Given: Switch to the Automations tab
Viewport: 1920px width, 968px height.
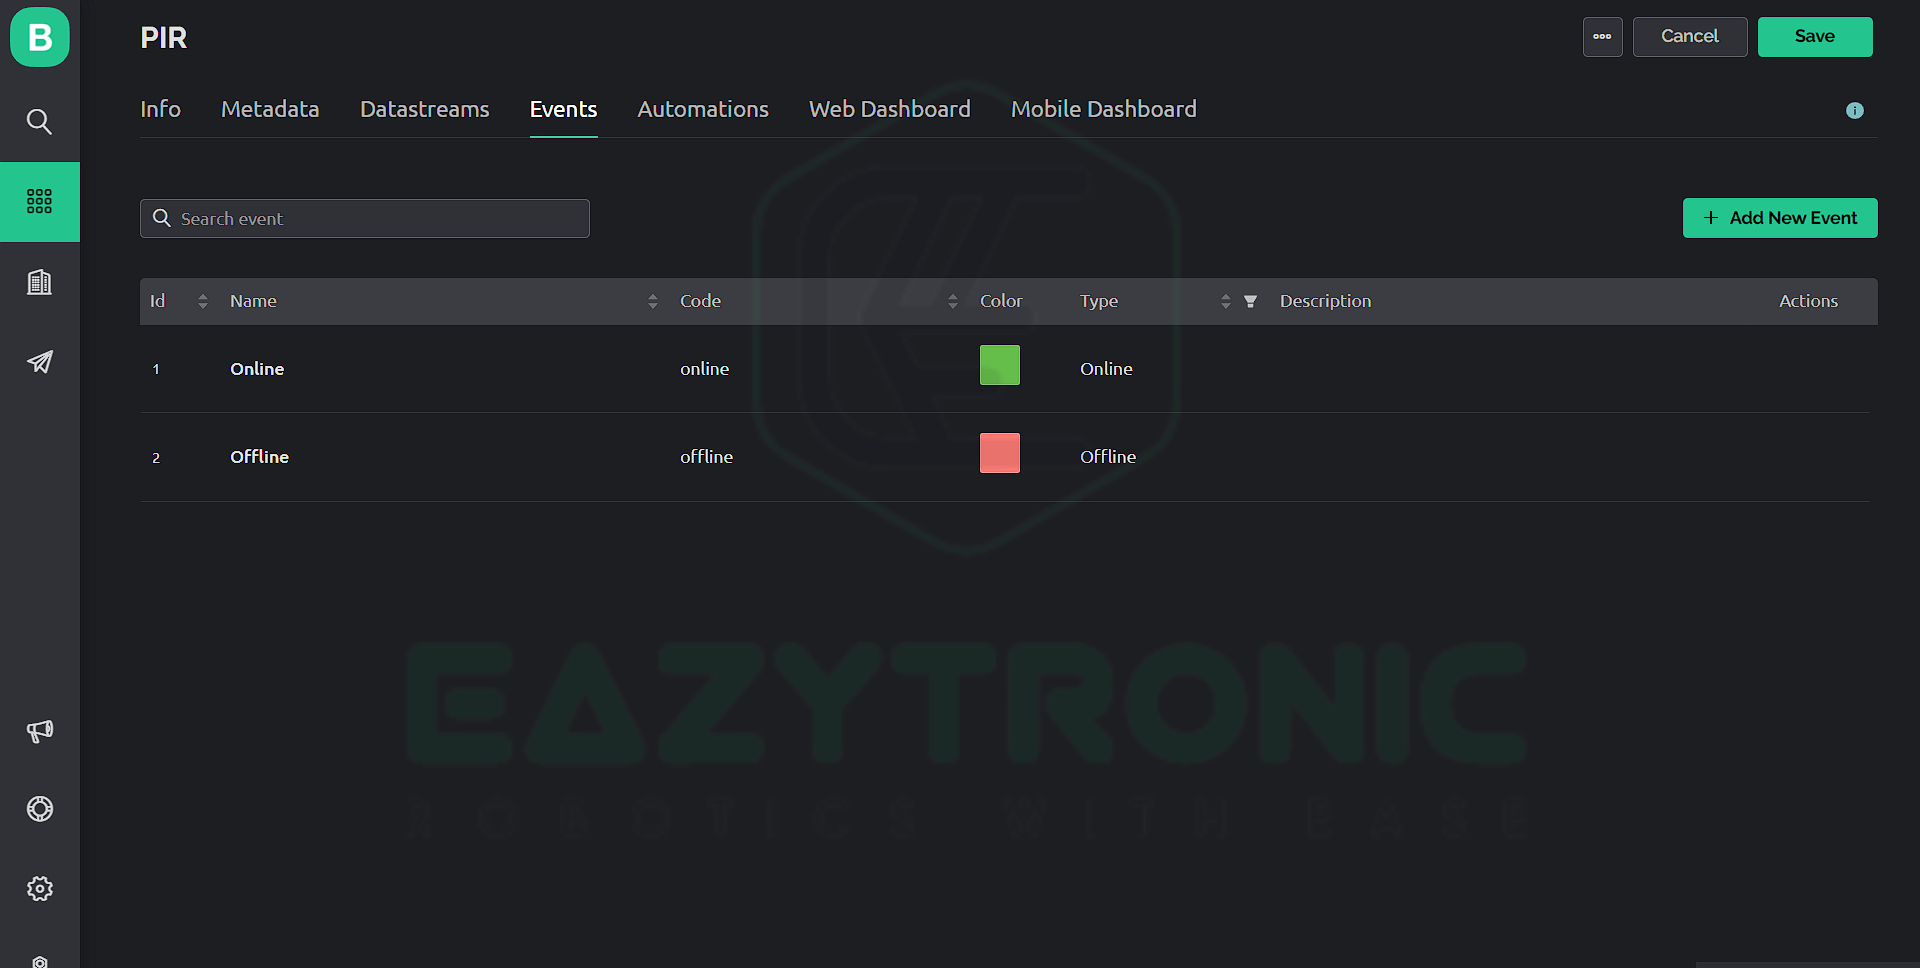Looking at the screenshot, I should (702, 110).
